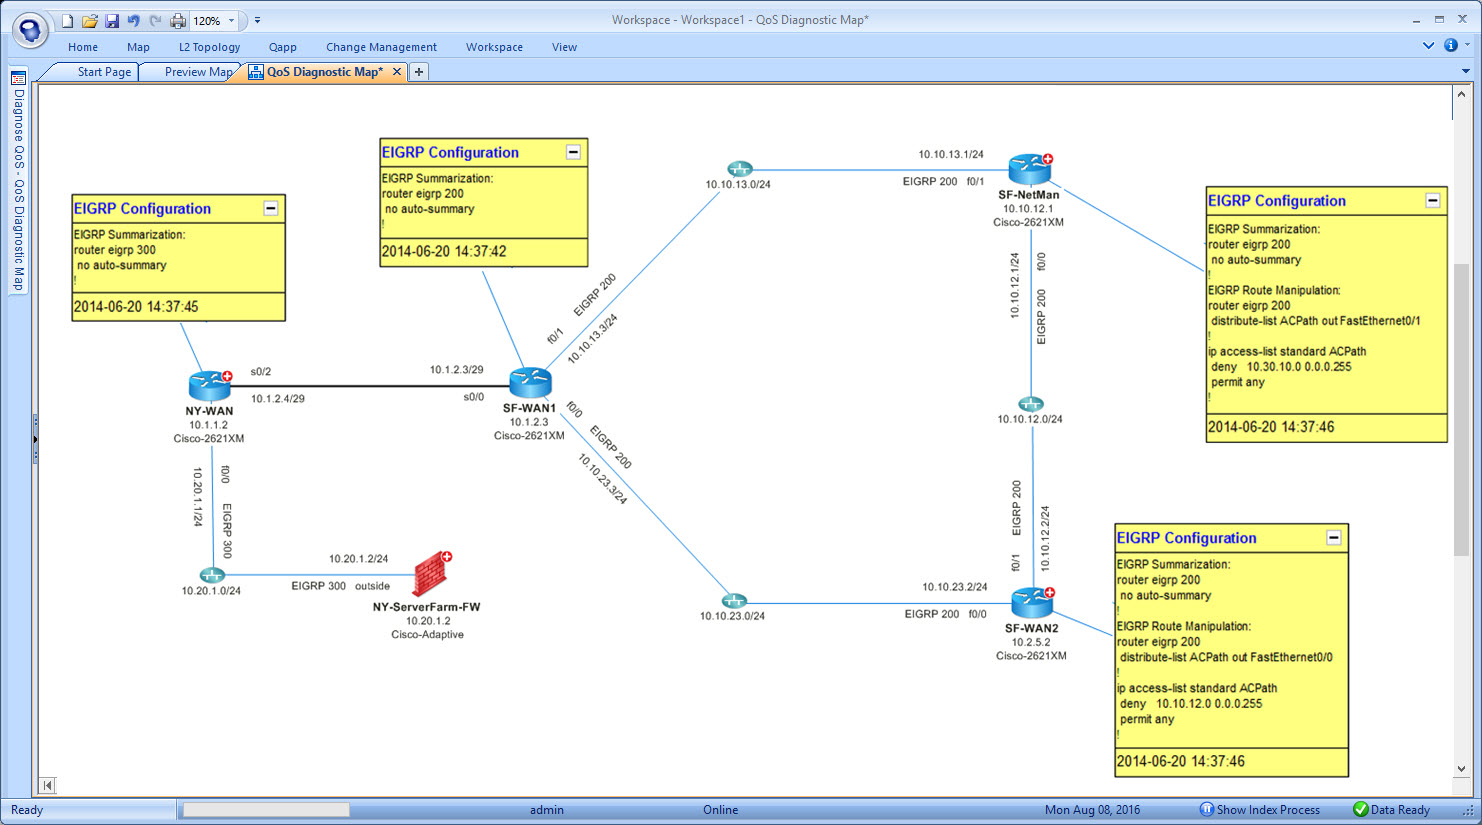The width and height of the screenshot is (1482, 825).
Task: Select the 10.10.13.0/24 LAN segment icon
Action: click(x=739, y=169)
